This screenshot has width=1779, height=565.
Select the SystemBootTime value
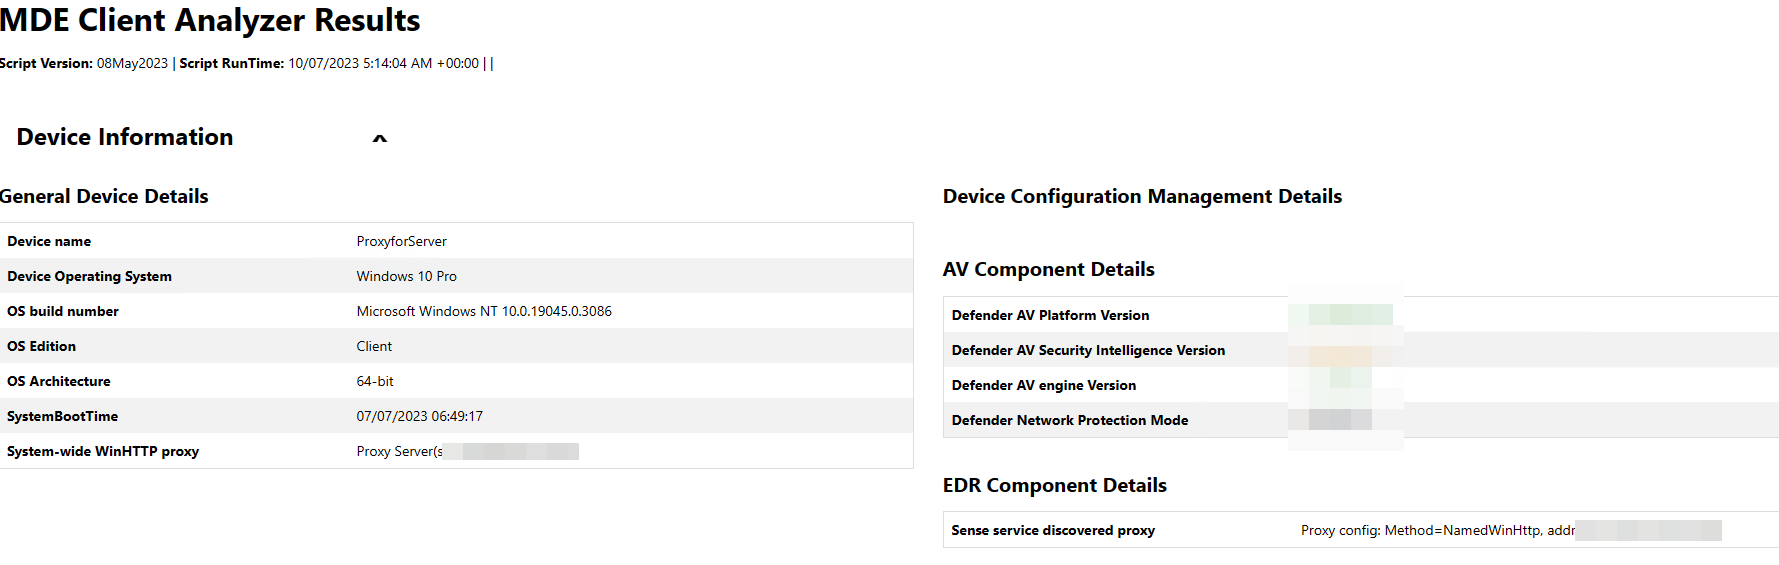click(x=419, y=416)
